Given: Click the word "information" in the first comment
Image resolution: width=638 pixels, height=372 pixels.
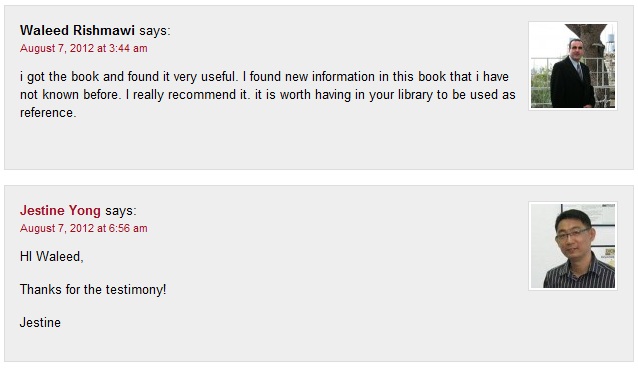Looking at the screenshot, I should pyautogui.click(x=343, y=77).
